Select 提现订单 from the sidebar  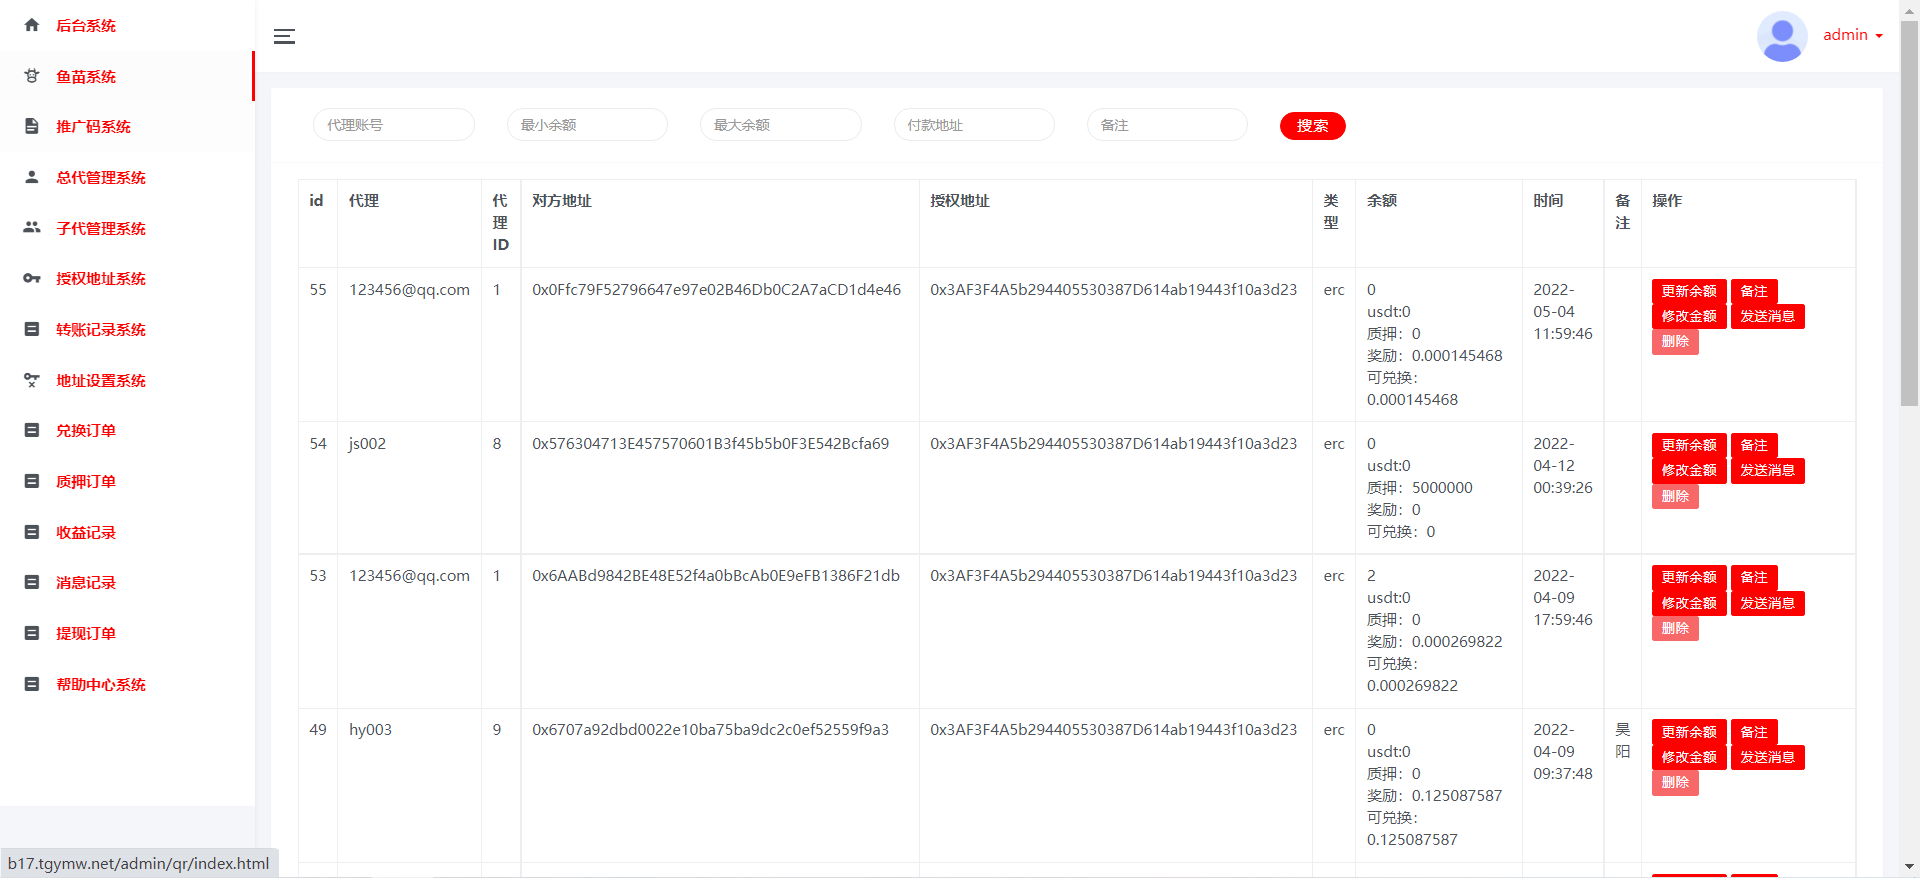pyautogui.click(x=86, y=634)
